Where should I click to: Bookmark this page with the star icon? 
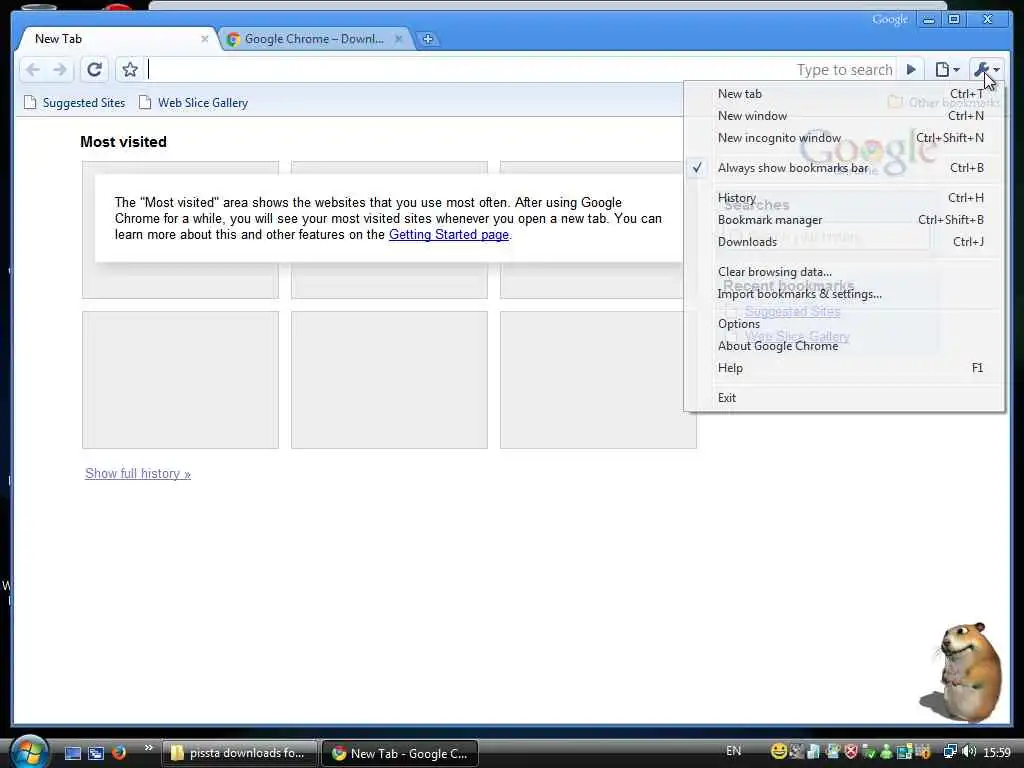tap(130, 69)
